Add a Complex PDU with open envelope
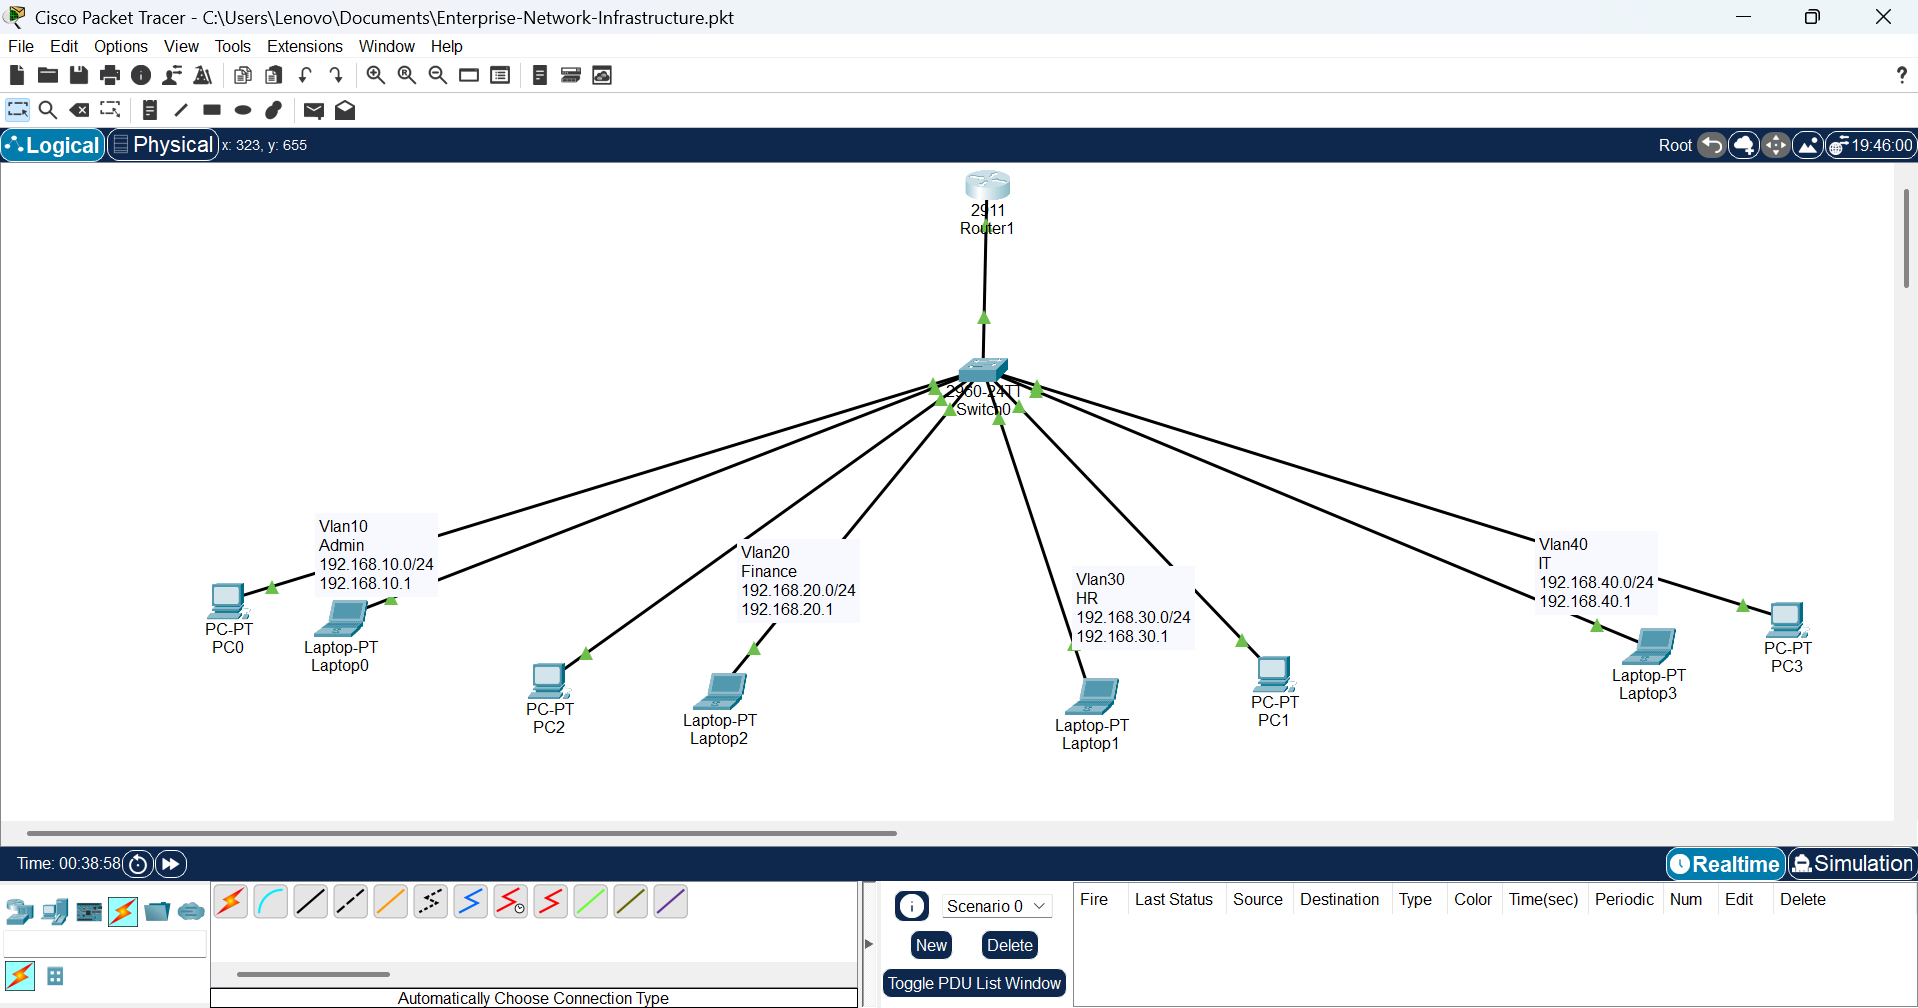The image size is (1918, 1008). [x=345, y=110]
